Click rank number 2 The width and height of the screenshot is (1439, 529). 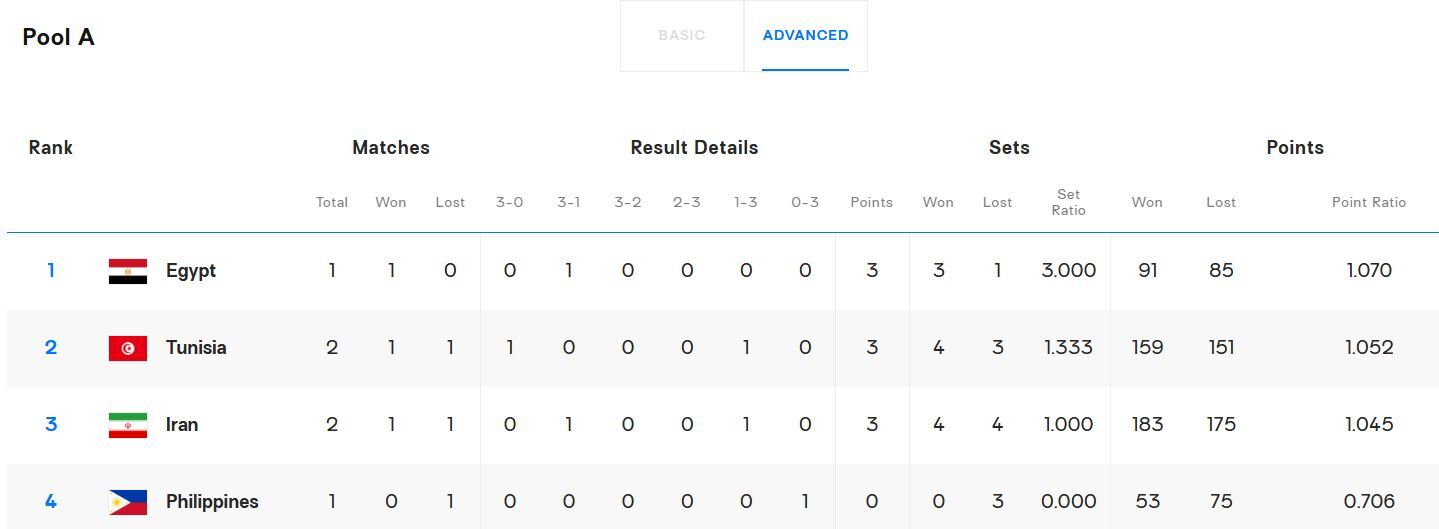tap(51, 348)
